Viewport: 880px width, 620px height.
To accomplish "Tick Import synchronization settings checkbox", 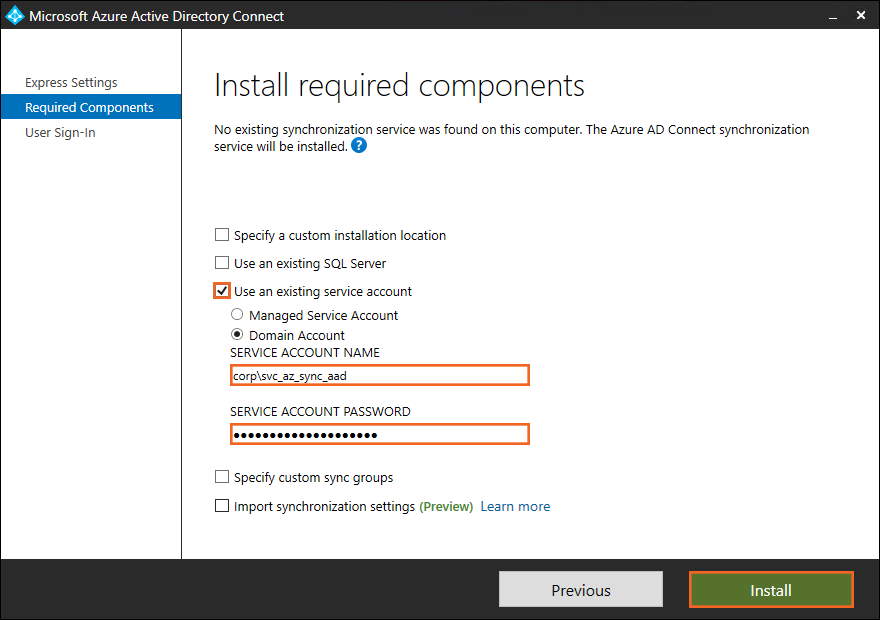I will coord(222,506).
